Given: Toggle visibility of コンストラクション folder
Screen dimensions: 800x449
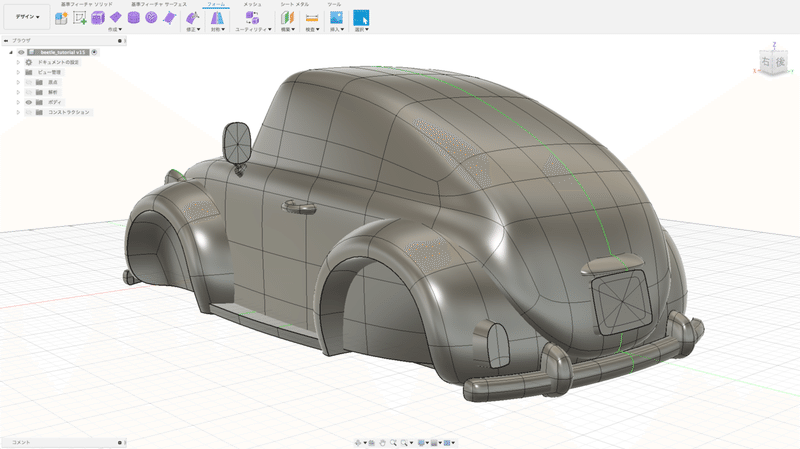Looking at the screenshot, I should (x=29, y=112).
